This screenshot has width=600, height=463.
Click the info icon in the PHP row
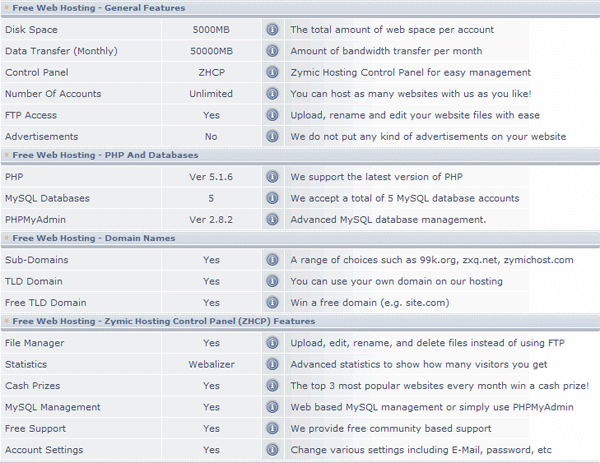pos(272,177)
